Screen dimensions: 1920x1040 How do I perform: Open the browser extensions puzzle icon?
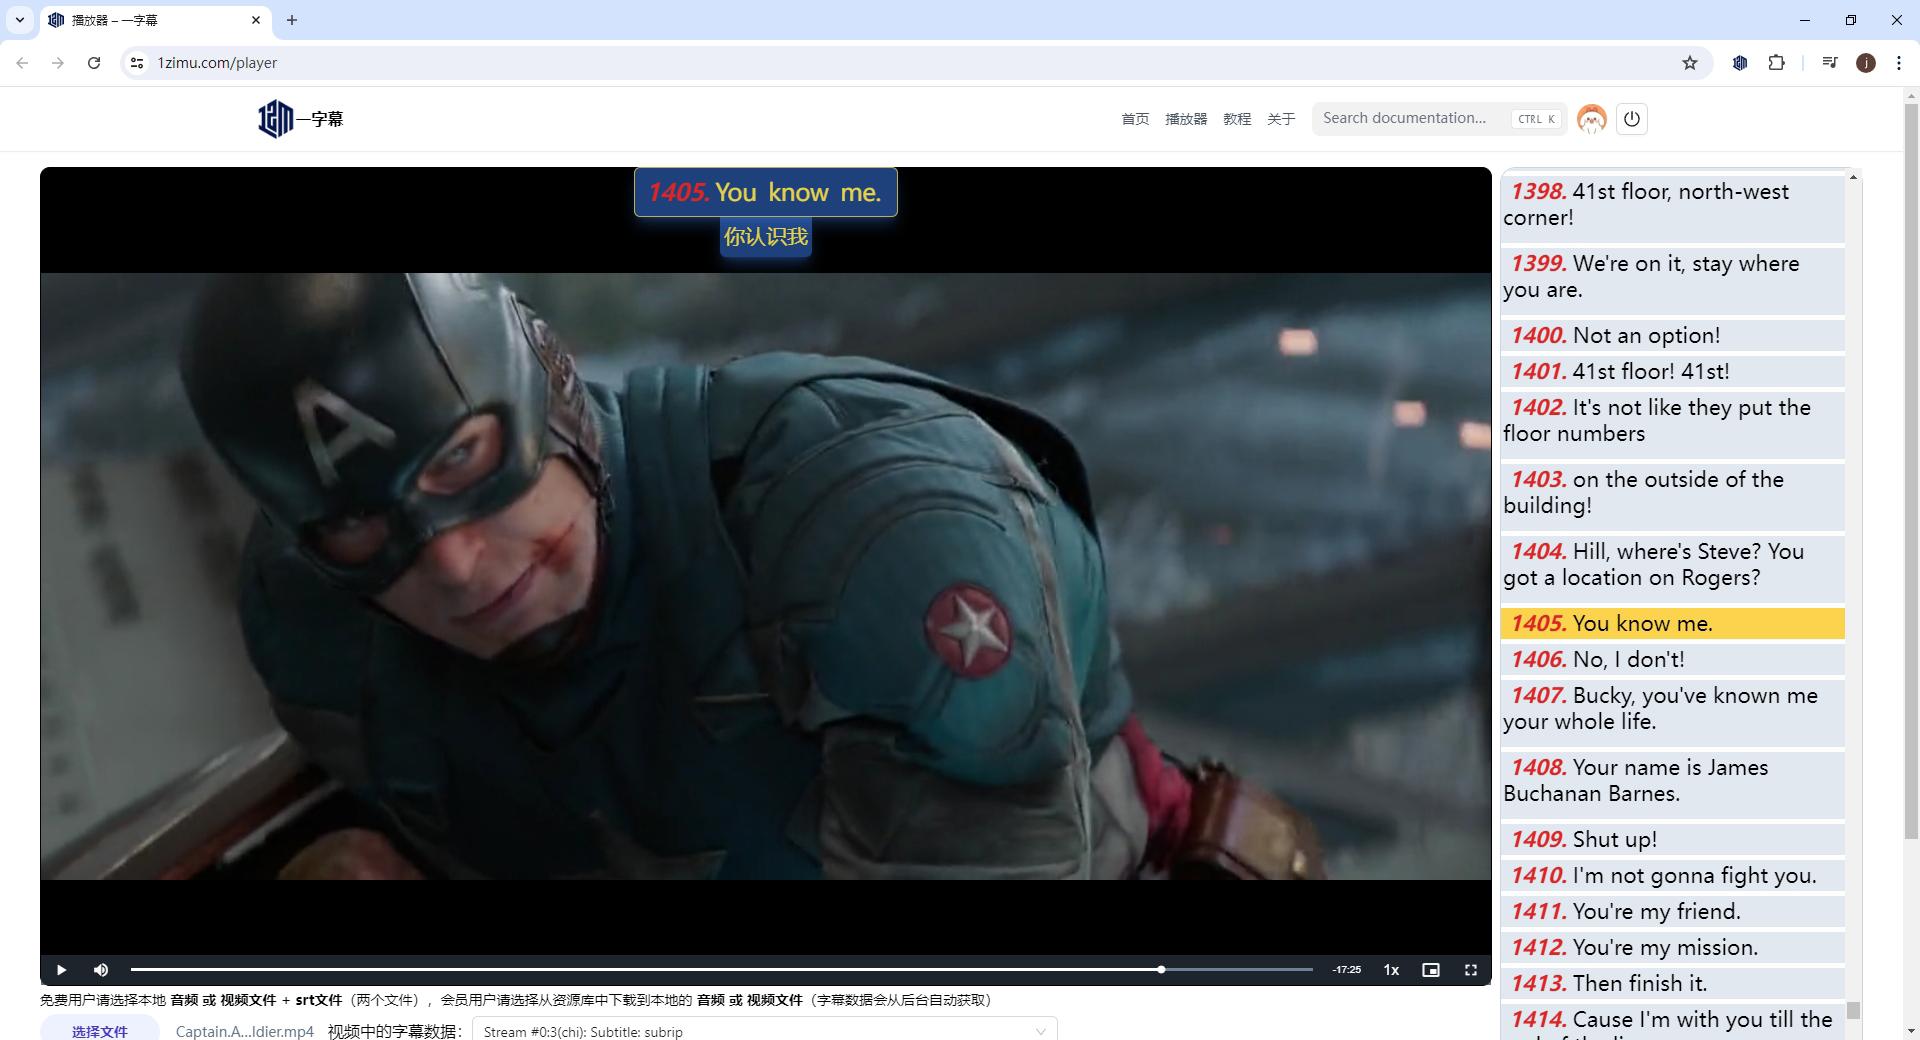click(x=1776, y=63)
